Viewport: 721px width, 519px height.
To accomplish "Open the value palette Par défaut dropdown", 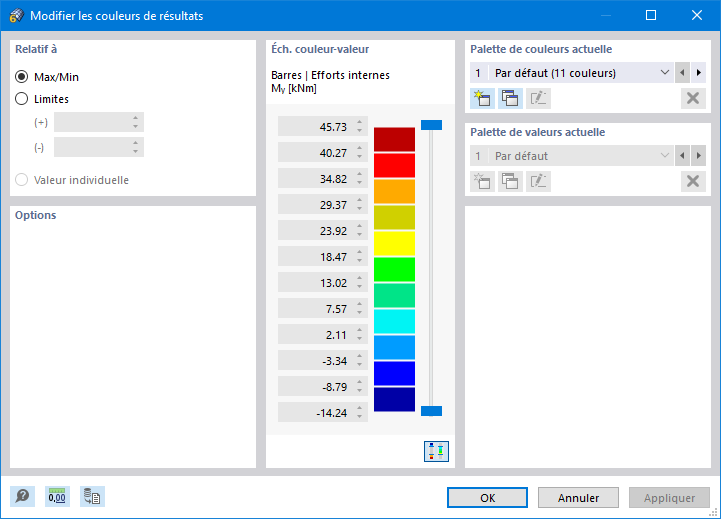I will click(572, 156).
